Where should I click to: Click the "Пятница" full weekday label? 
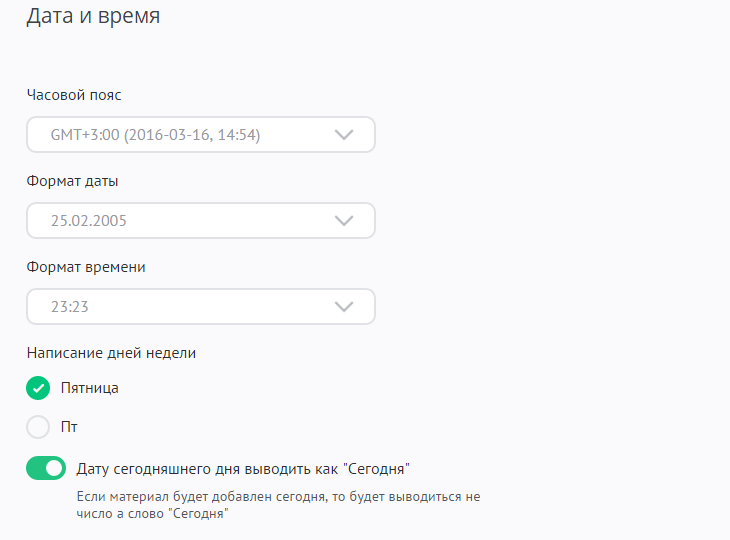pos(90,388)
